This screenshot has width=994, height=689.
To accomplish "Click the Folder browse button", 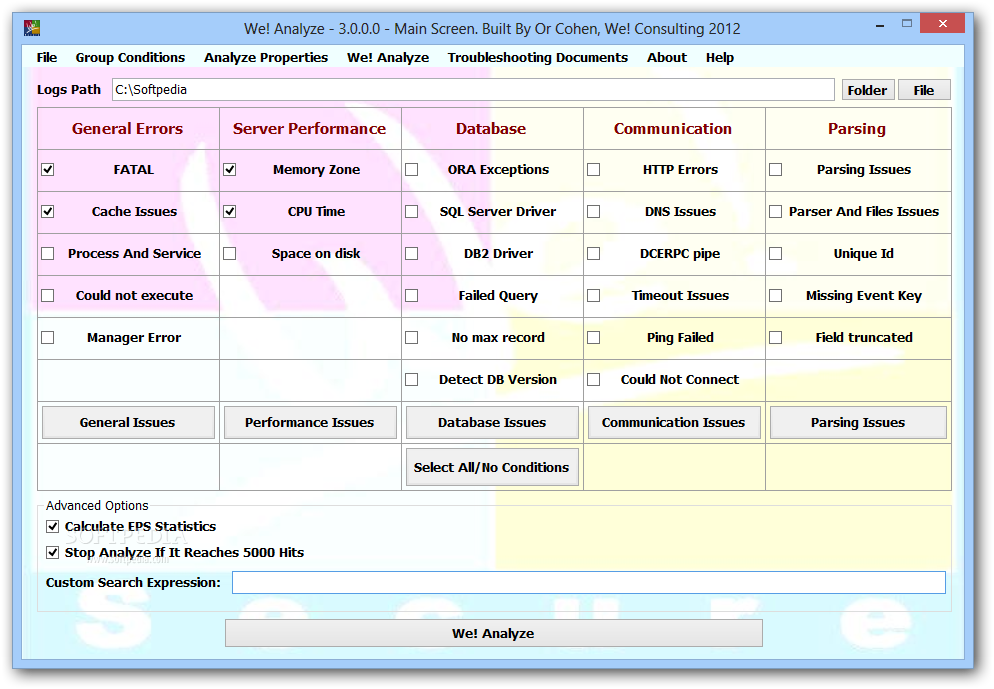I will coord(868,90).
